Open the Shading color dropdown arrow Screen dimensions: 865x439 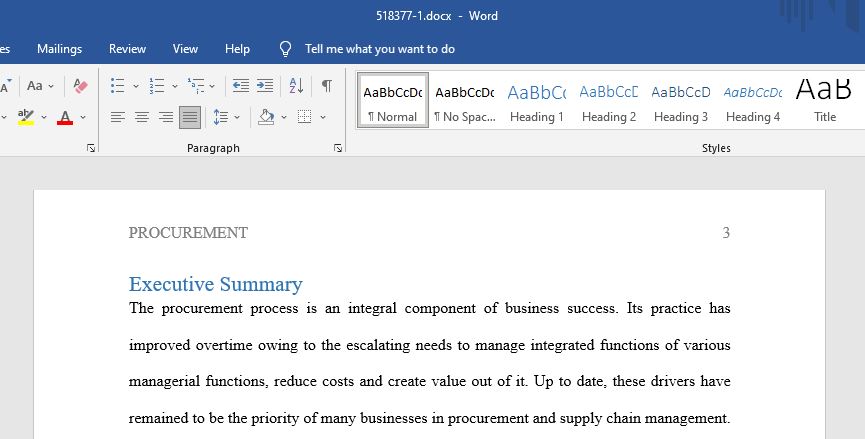pos(284,117)
